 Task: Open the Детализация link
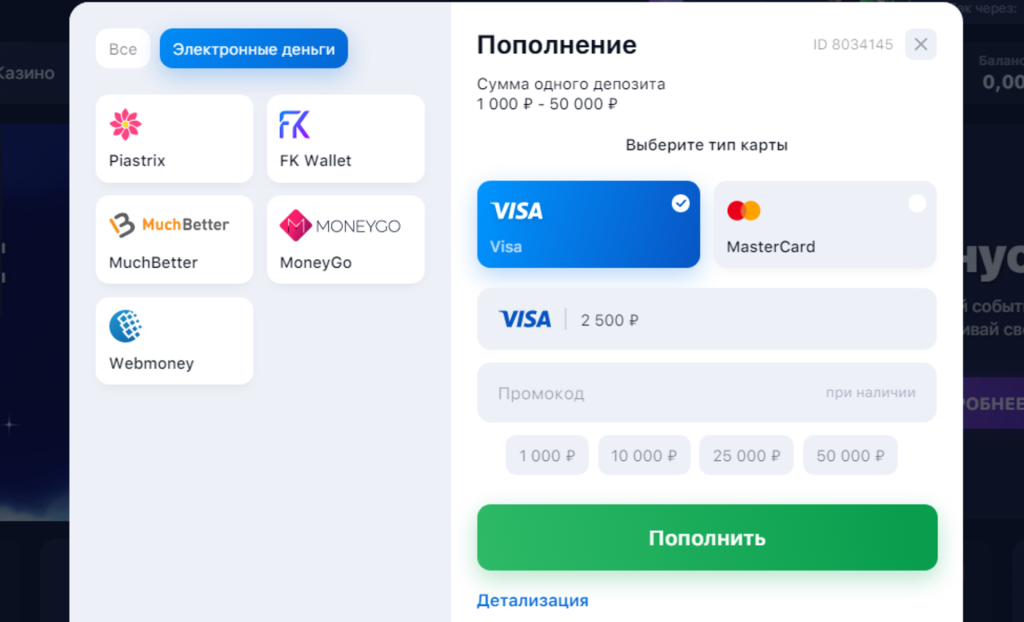[x=532, y=600]
